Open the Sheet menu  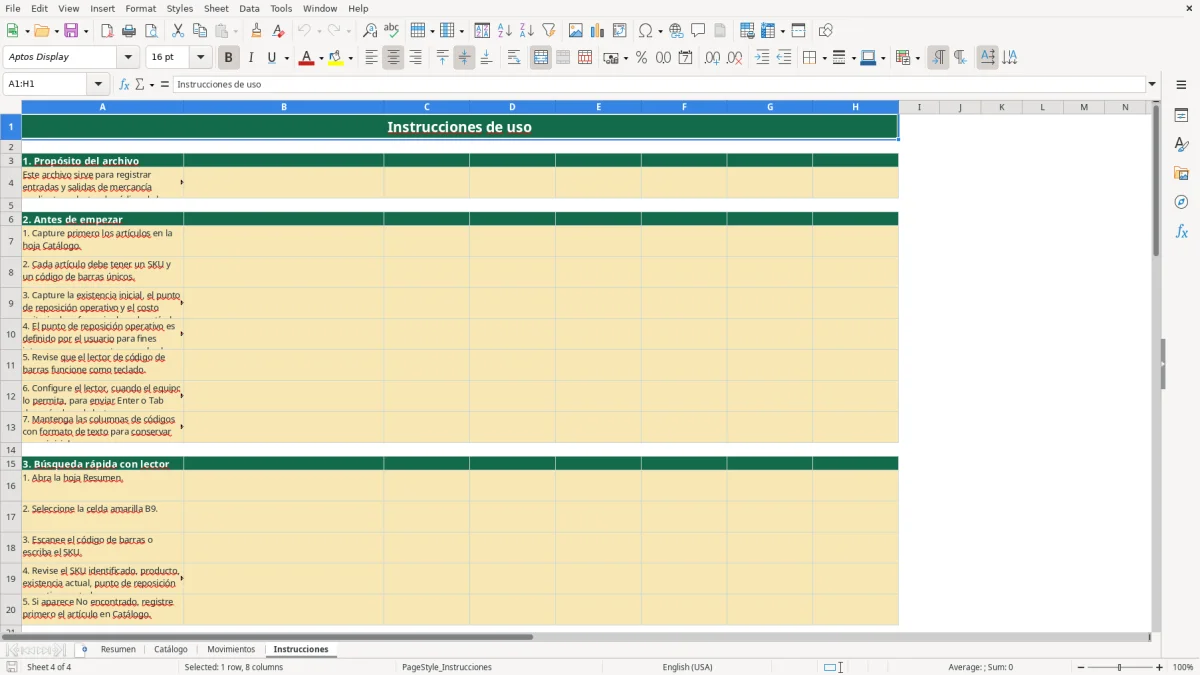click(216, 8)
